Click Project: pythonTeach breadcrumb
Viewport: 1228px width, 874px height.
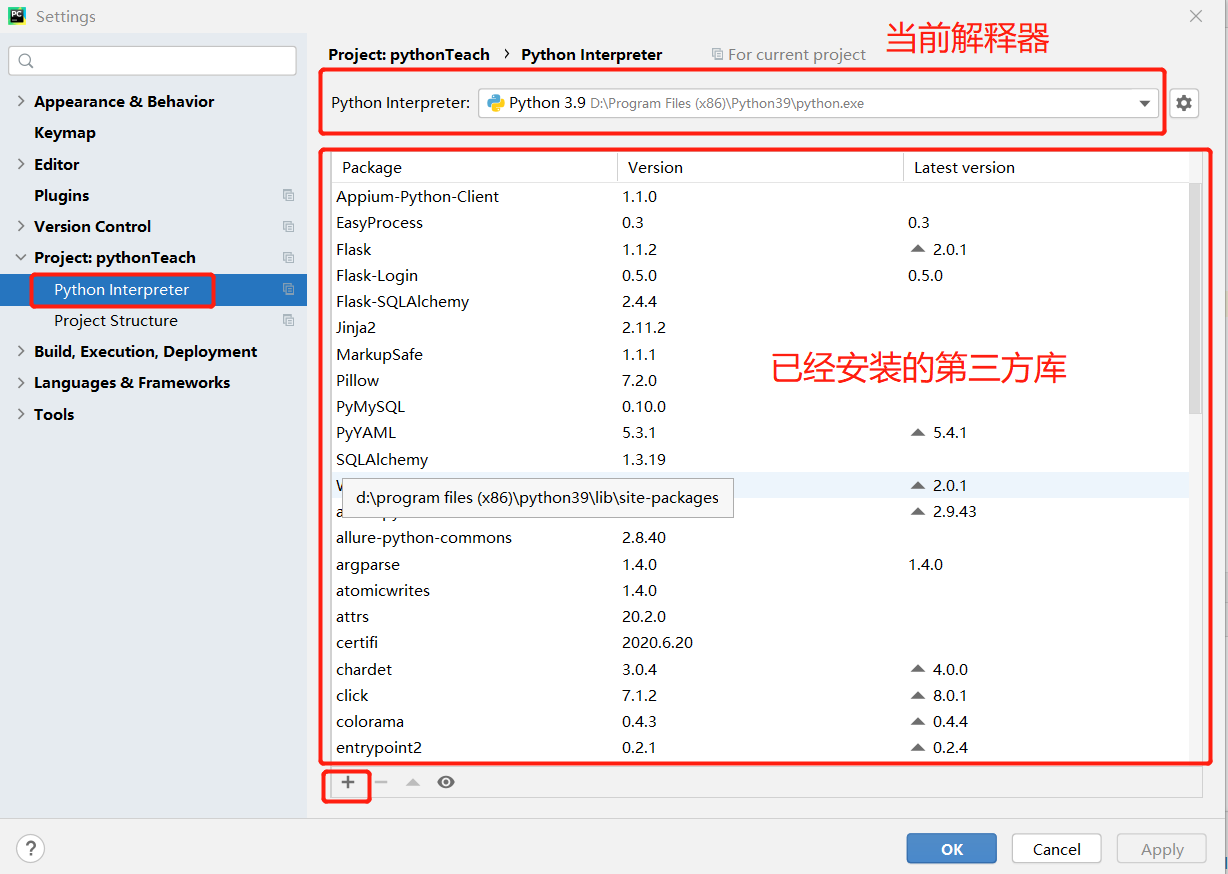[409, 54]
